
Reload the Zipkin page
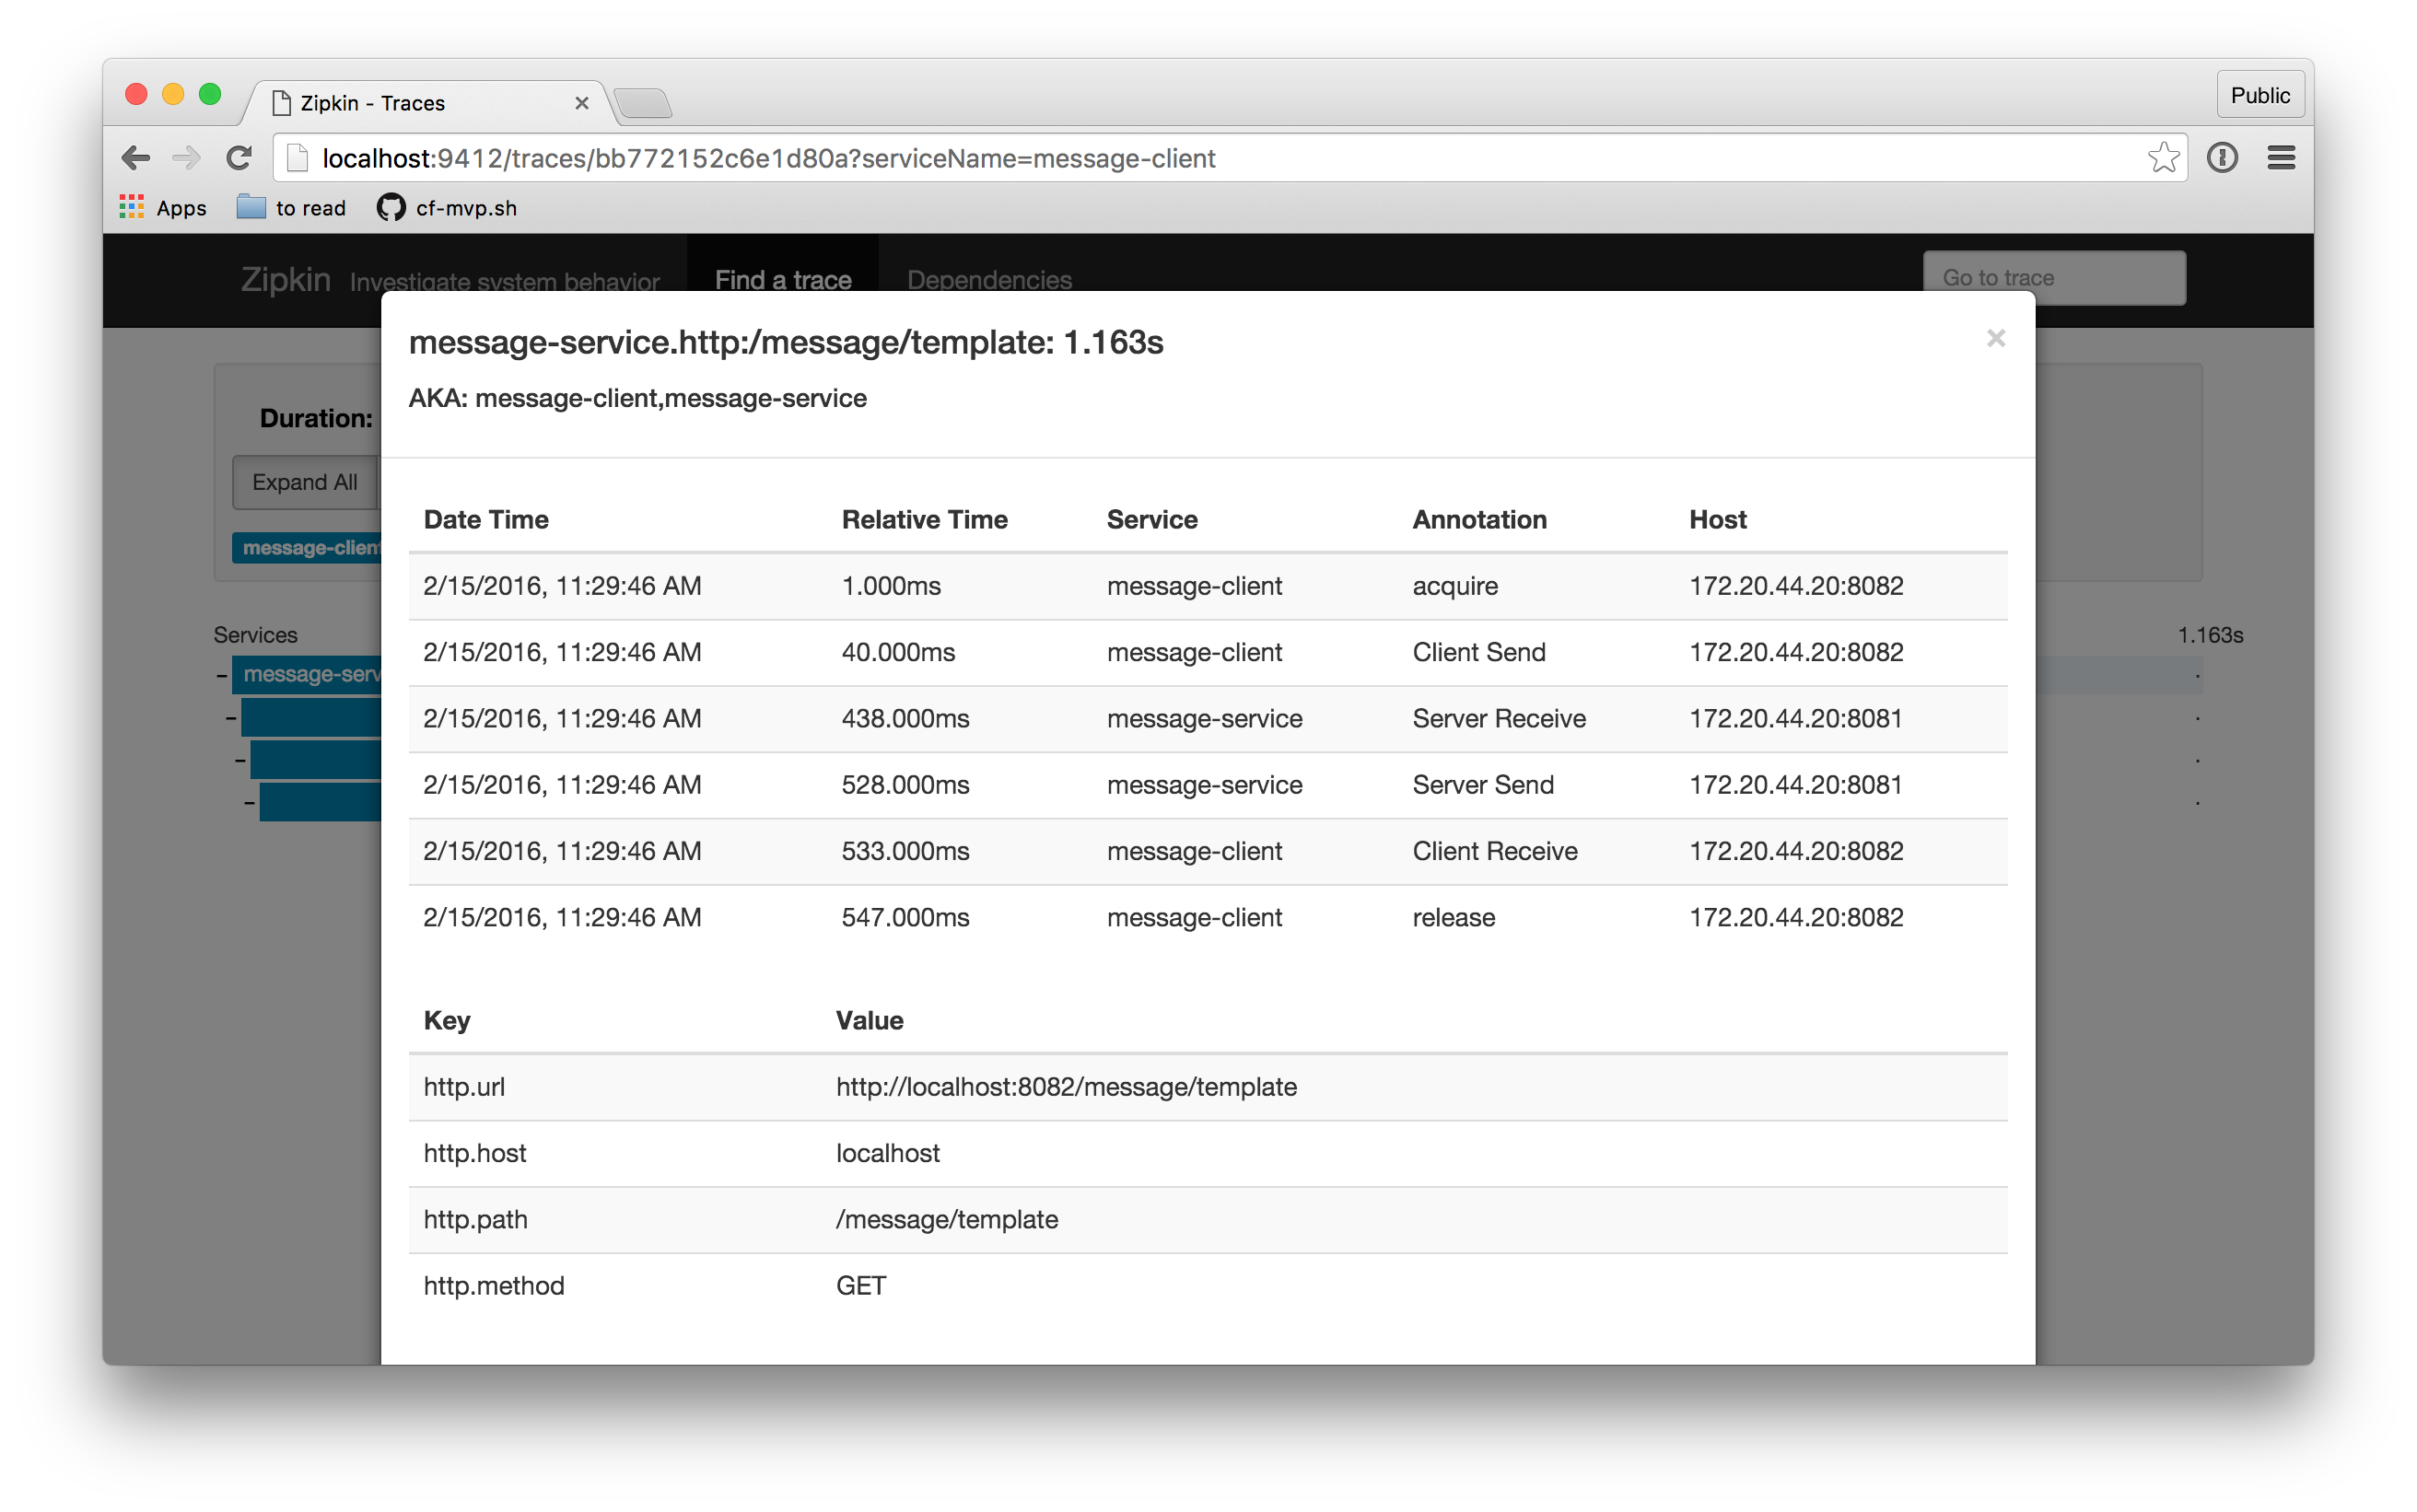click(x=239, y=158)
